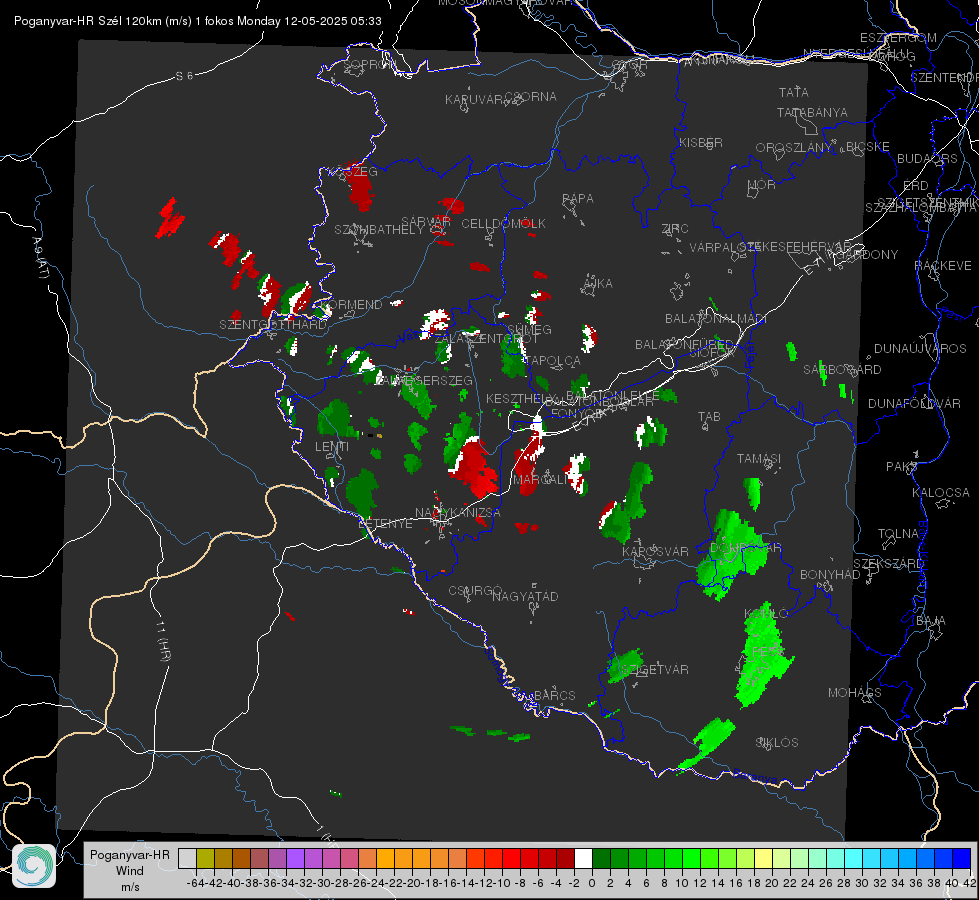Screen dimensions: 979x900
Task: Click the SUMEG city label
Action: [529, 329]
